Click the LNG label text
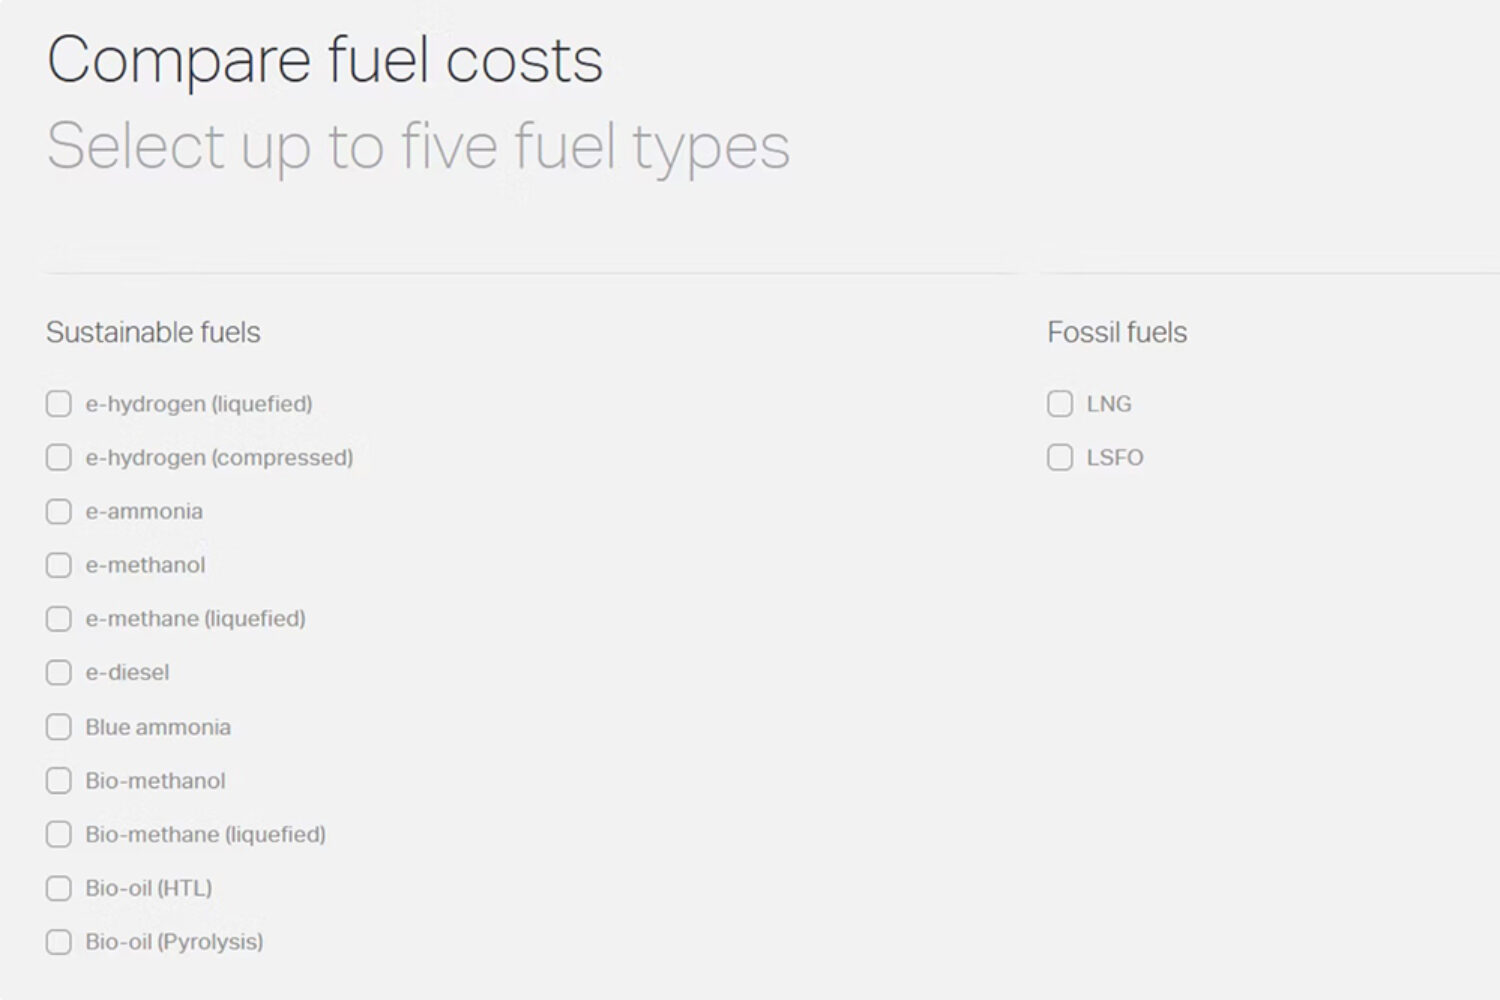 click(x=1109, y=404)
